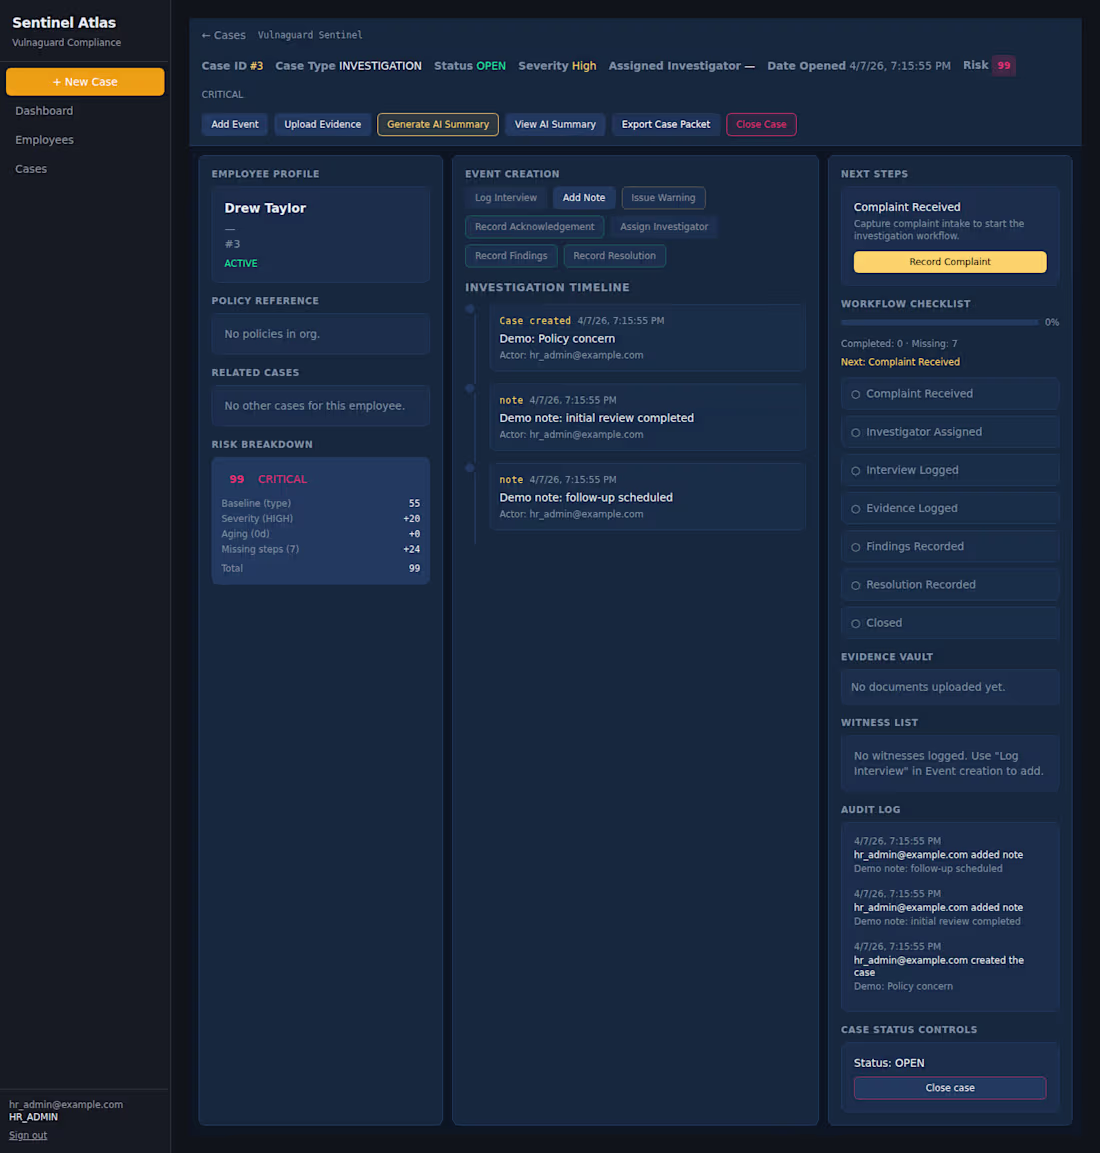Click Close case under Case Status Controls
This screenshot has width=1100, height=1153.
pos(949,1087)
